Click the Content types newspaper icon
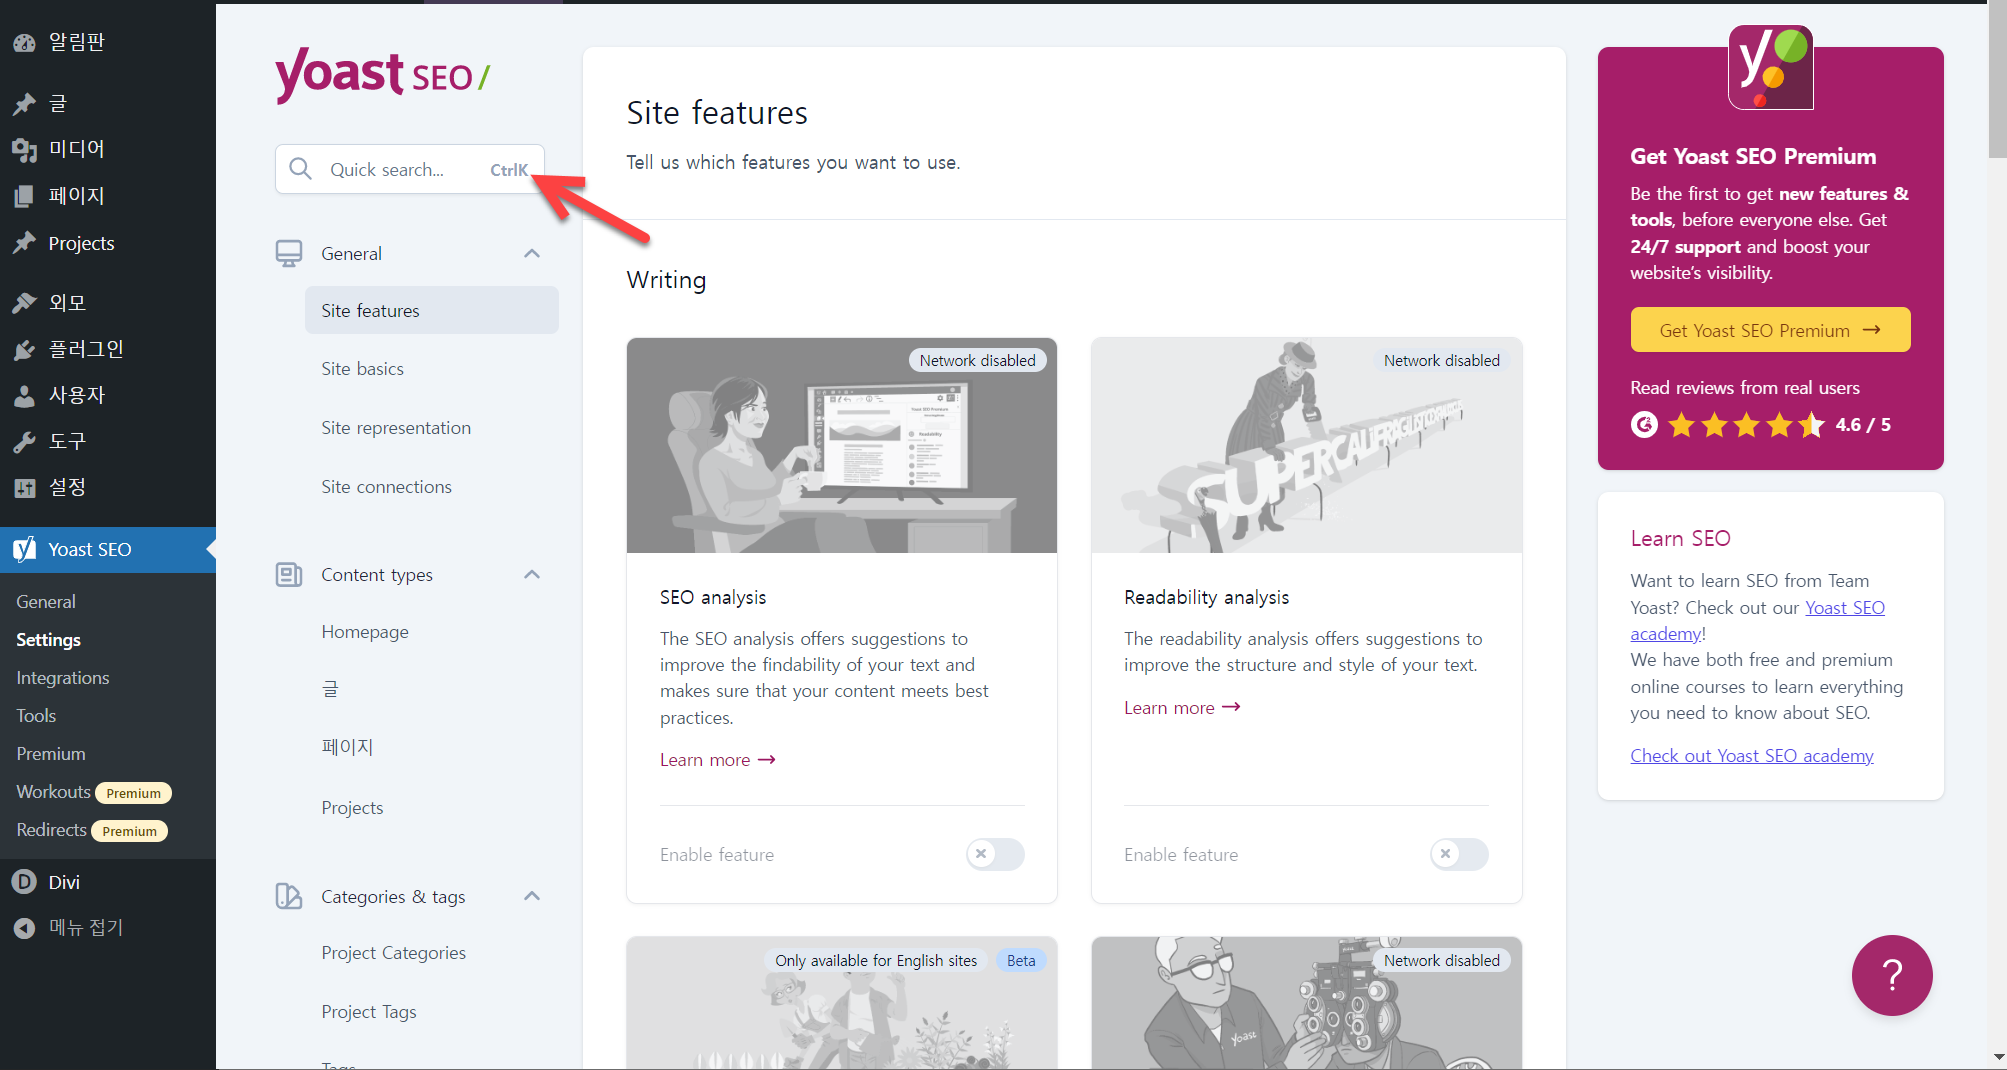Viewport: 2007px width, 1070px height. (x=289, y=575)
